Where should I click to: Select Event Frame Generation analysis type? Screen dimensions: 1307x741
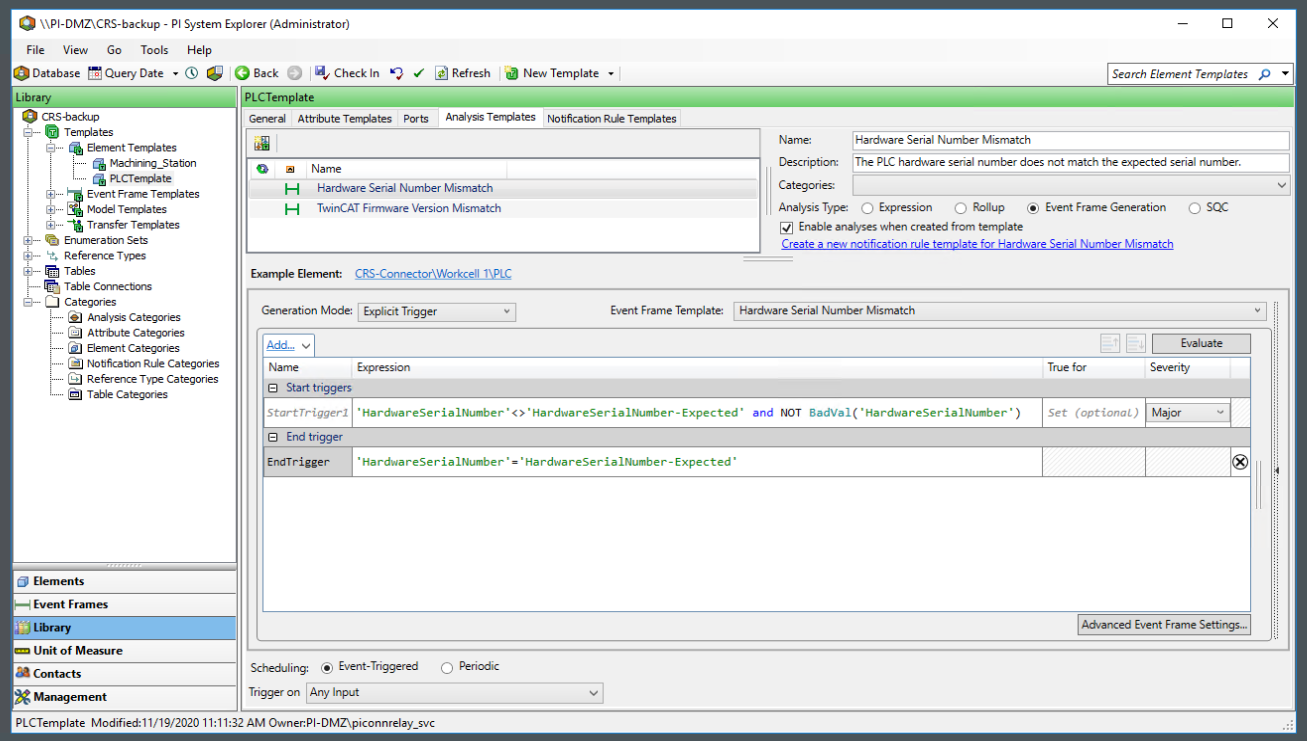tap(1033, 208)
